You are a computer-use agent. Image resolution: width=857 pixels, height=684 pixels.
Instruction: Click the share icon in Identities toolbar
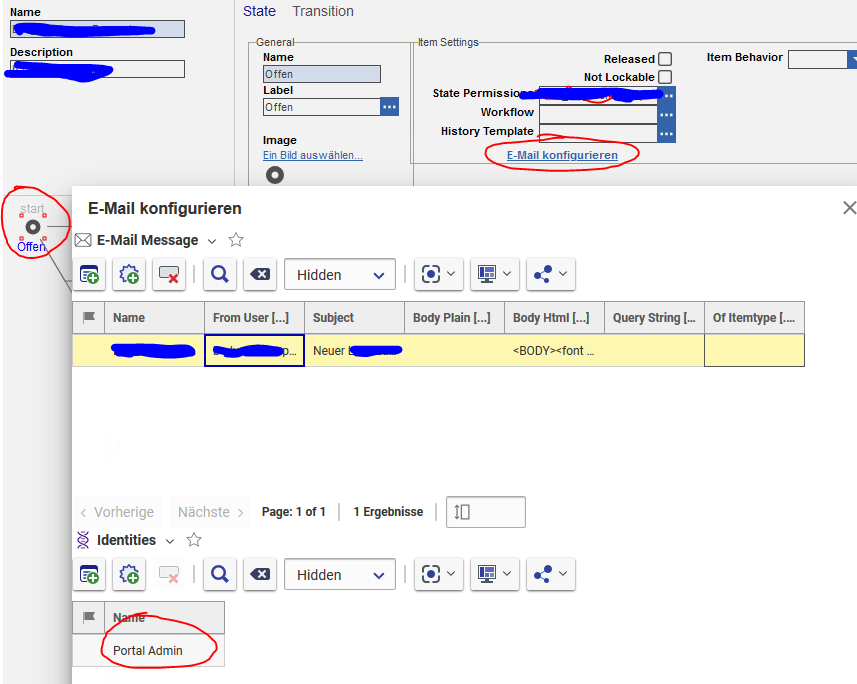[551, 574]
